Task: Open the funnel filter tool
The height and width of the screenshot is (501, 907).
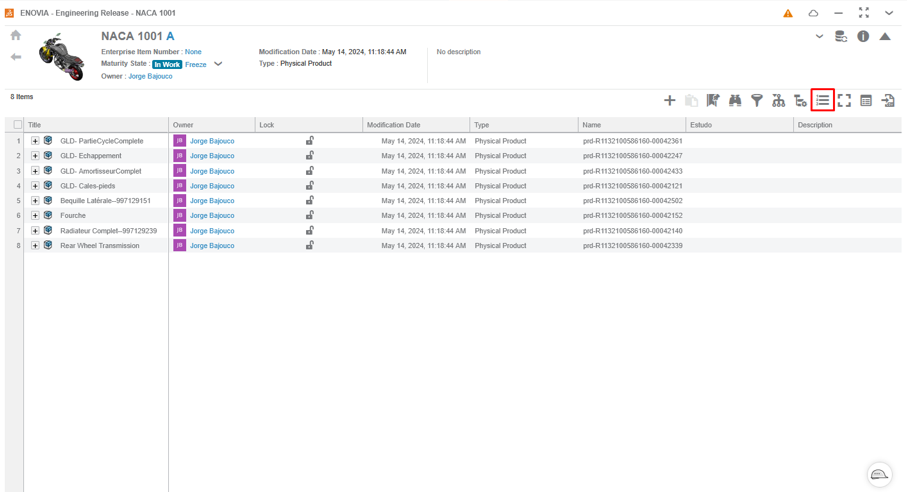Action: click(757, 101)
